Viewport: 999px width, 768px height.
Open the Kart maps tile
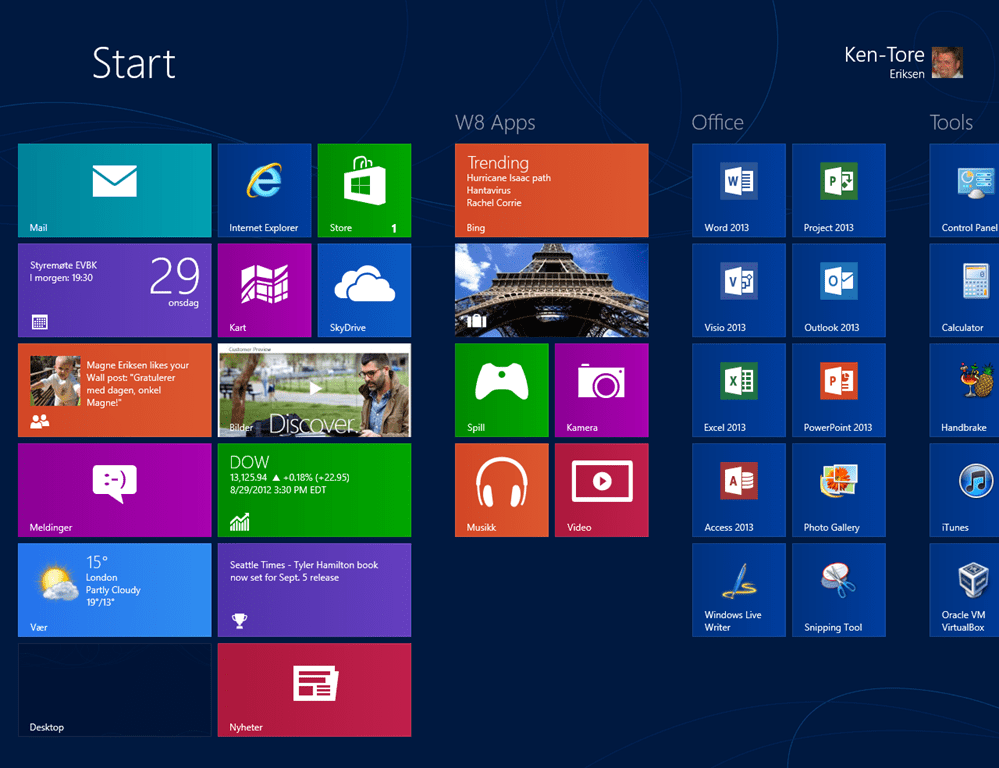pos(264,290)
